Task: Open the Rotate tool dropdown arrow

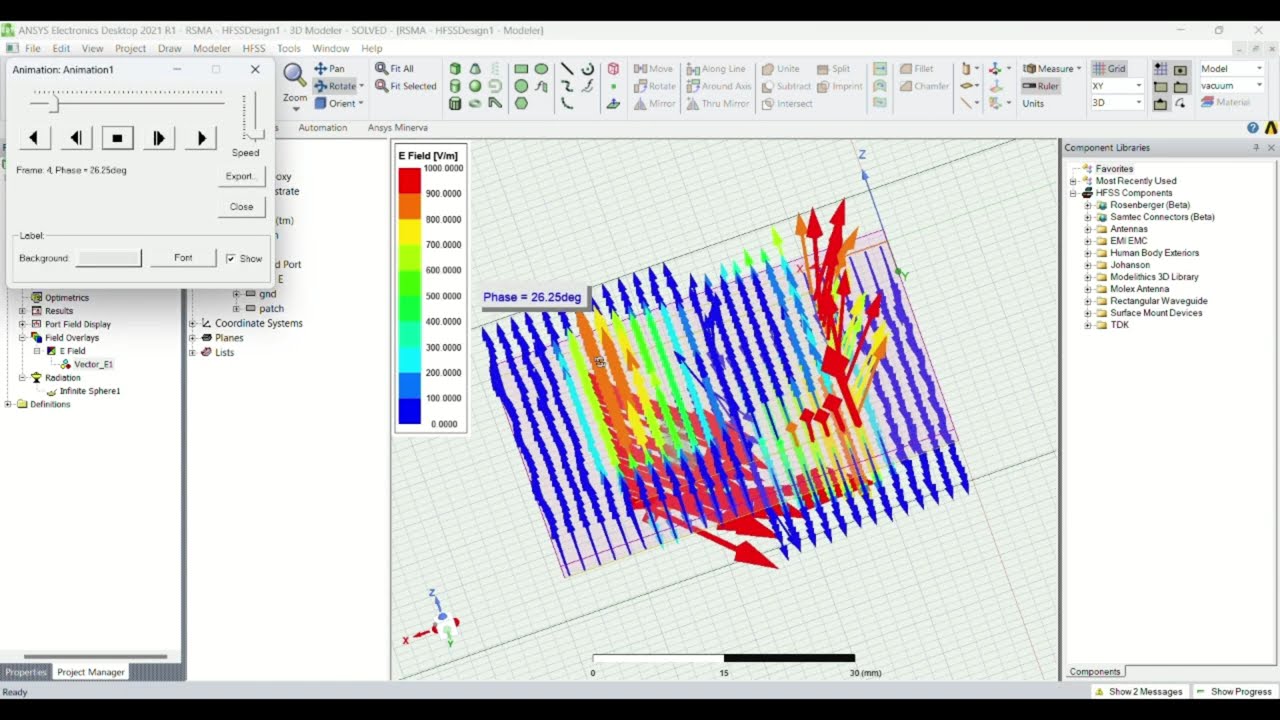Action: [364, 86]
